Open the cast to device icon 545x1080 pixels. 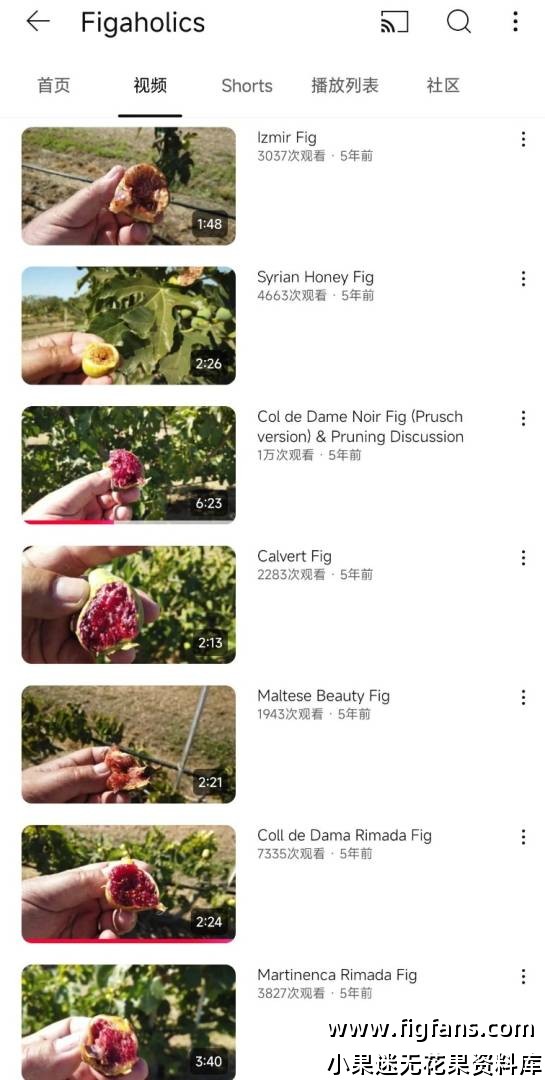click(x=394, y=22)
